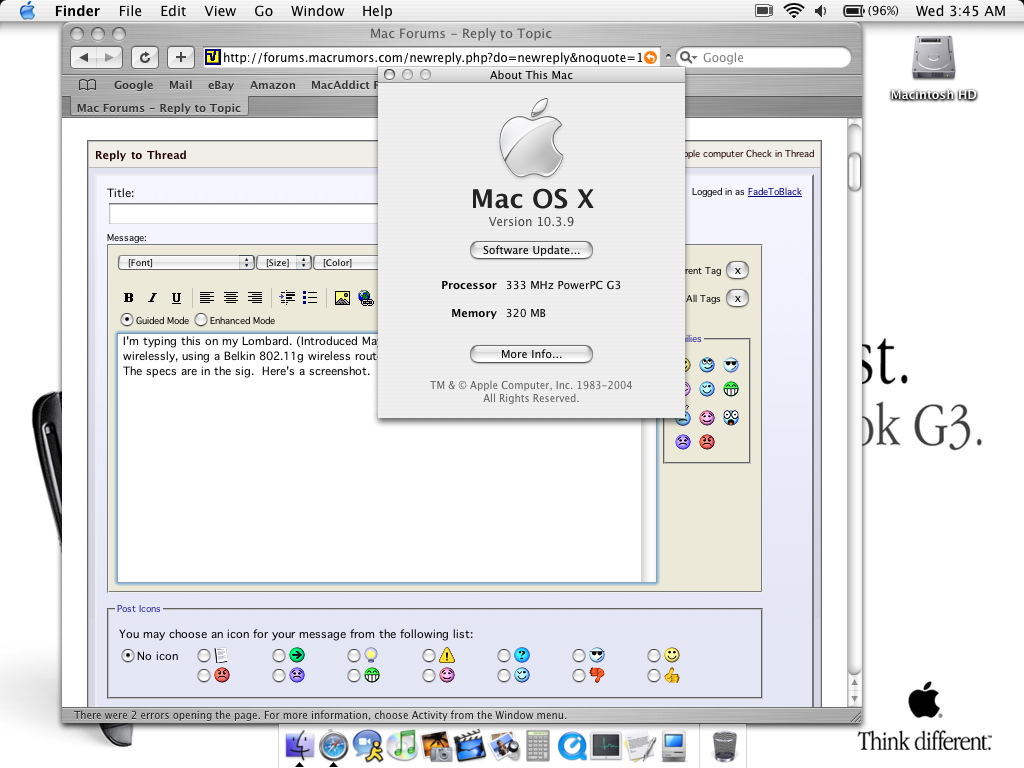Reload the page in Safari
Viewport: 1024px width, 768px height.
click(x=145, y=58)
